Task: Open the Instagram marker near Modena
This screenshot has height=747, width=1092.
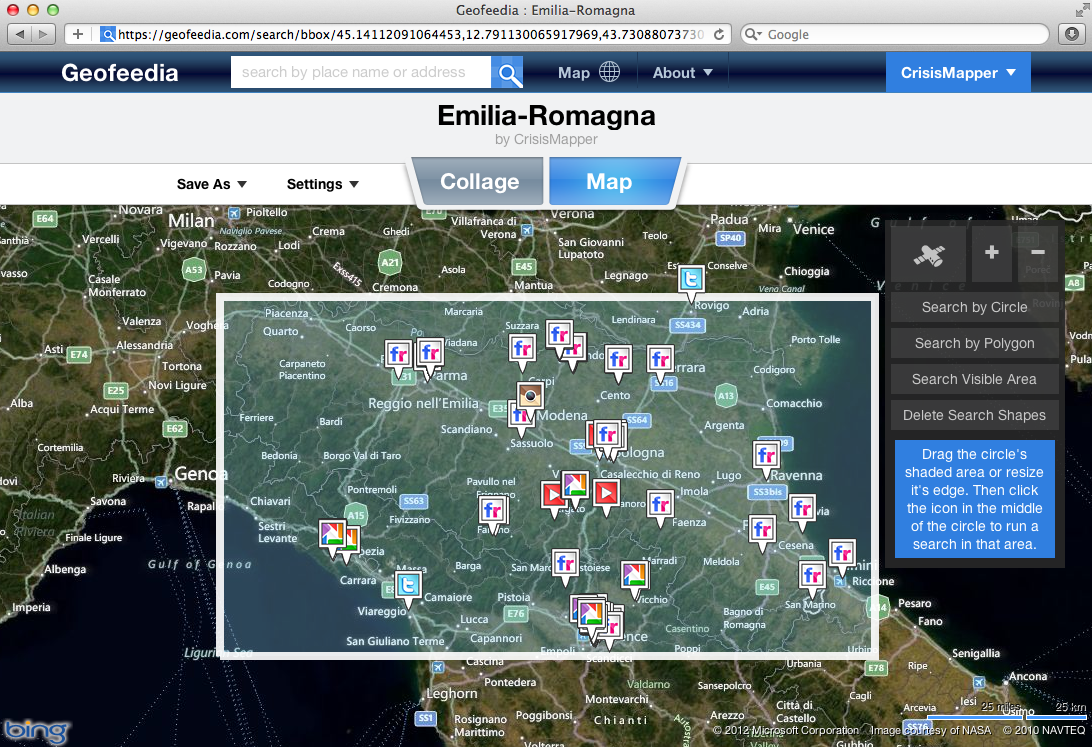Action: [x=530, y=395]
